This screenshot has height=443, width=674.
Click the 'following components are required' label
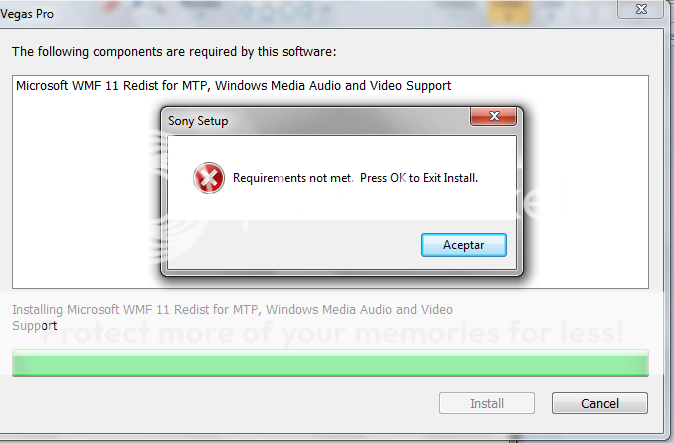click(x=174, y=52)
